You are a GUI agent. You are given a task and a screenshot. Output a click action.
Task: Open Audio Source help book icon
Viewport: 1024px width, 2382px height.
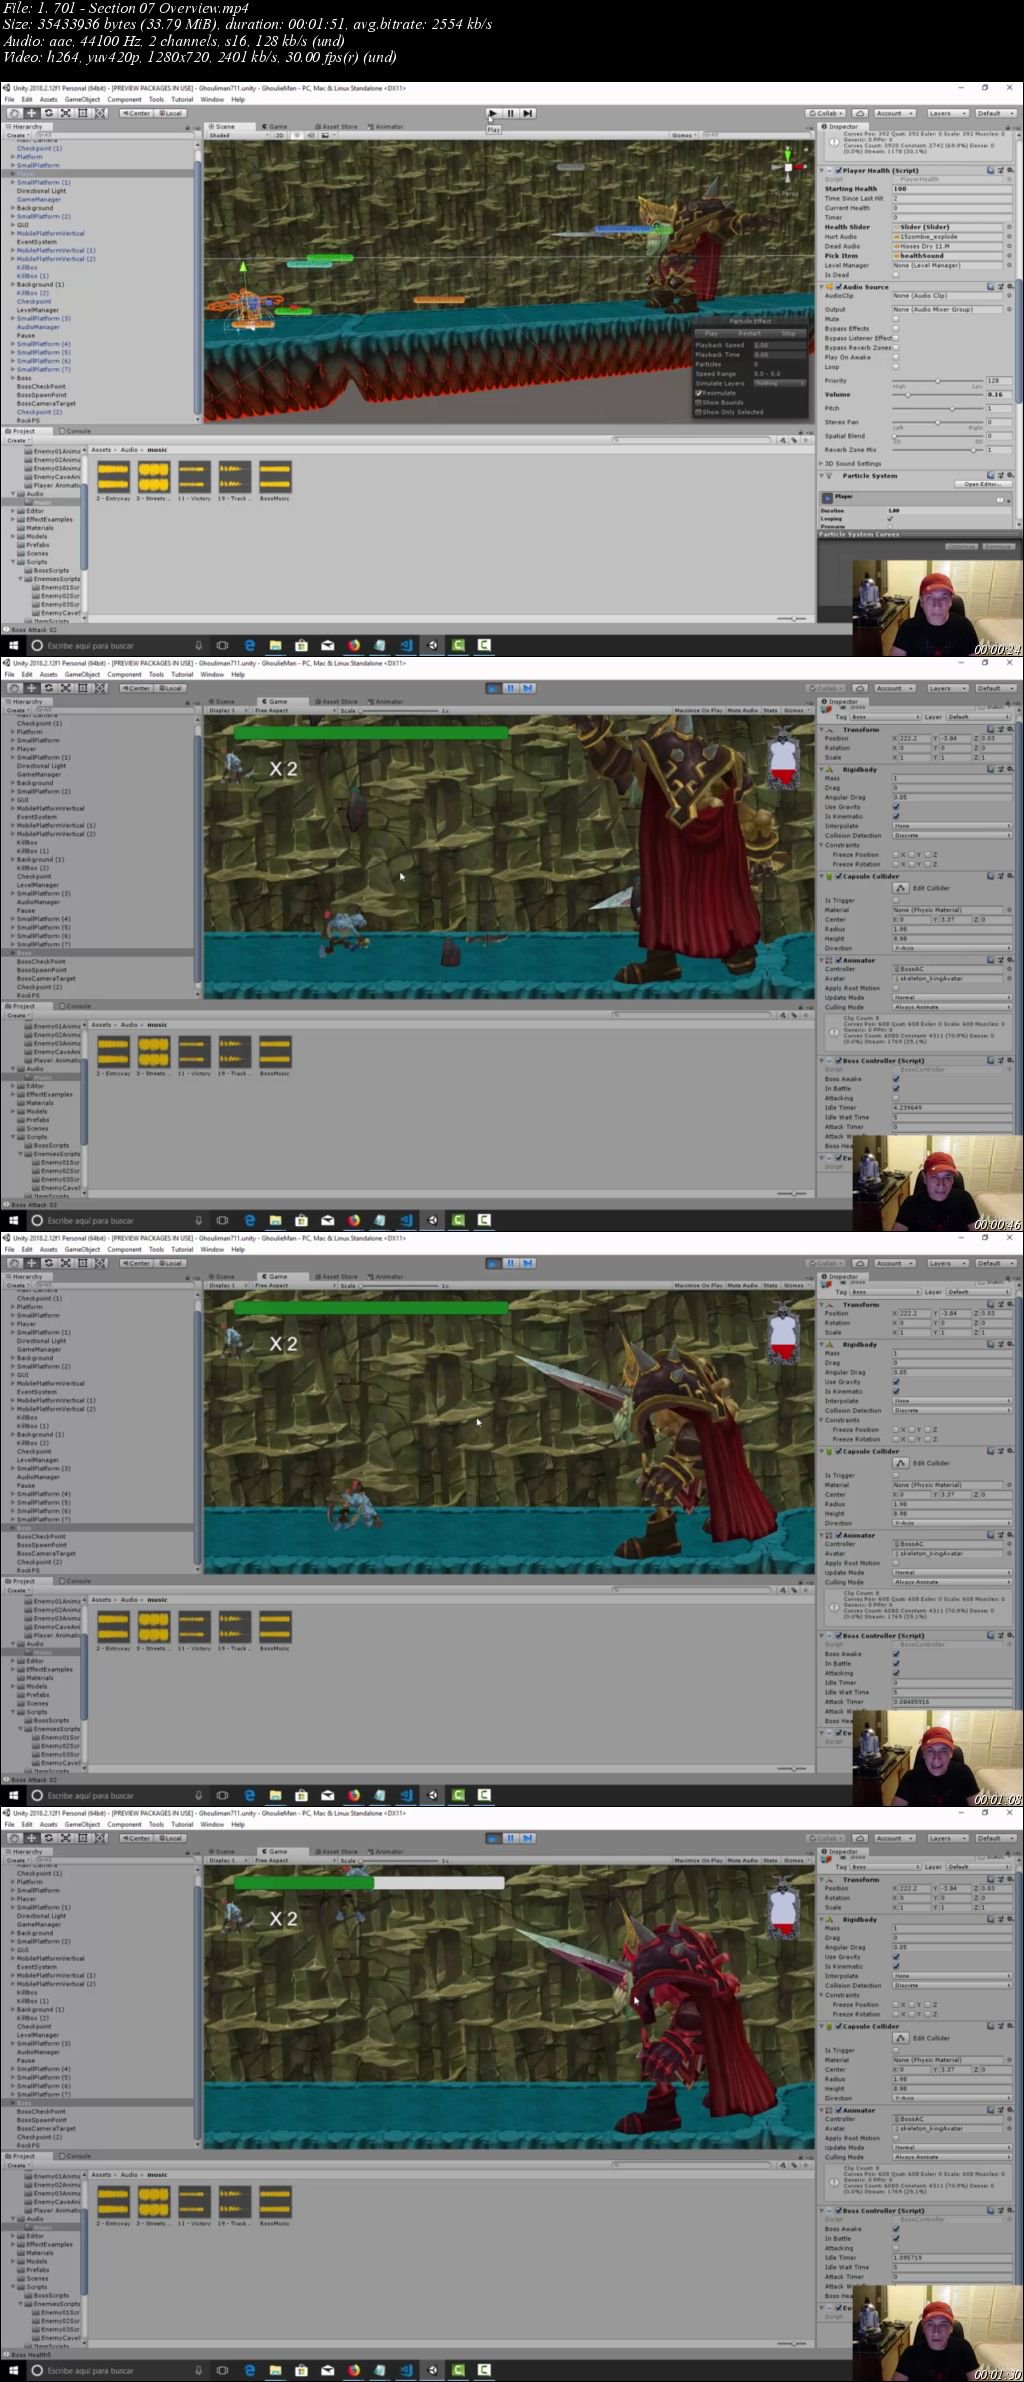[x=990, y=287]
